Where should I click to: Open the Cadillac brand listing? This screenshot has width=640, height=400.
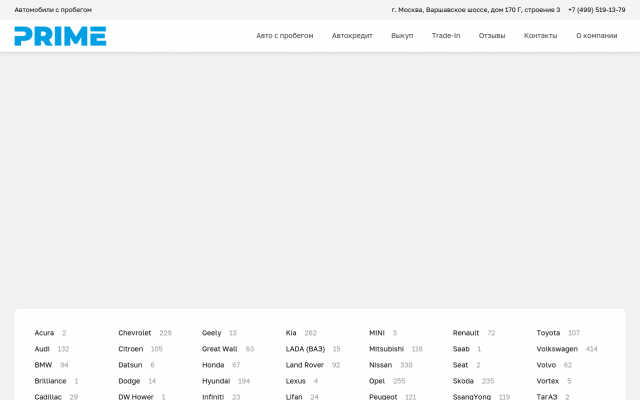(x=48, y=396)
